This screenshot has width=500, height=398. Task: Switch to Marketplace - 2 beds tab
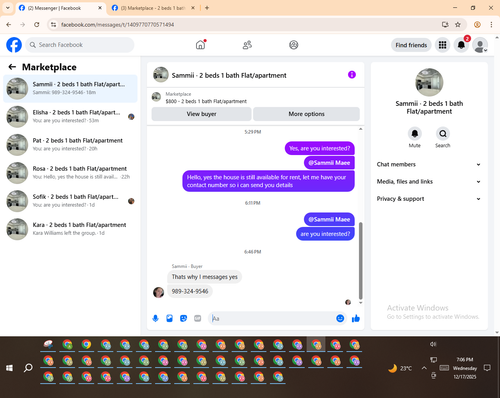[152, 8]
